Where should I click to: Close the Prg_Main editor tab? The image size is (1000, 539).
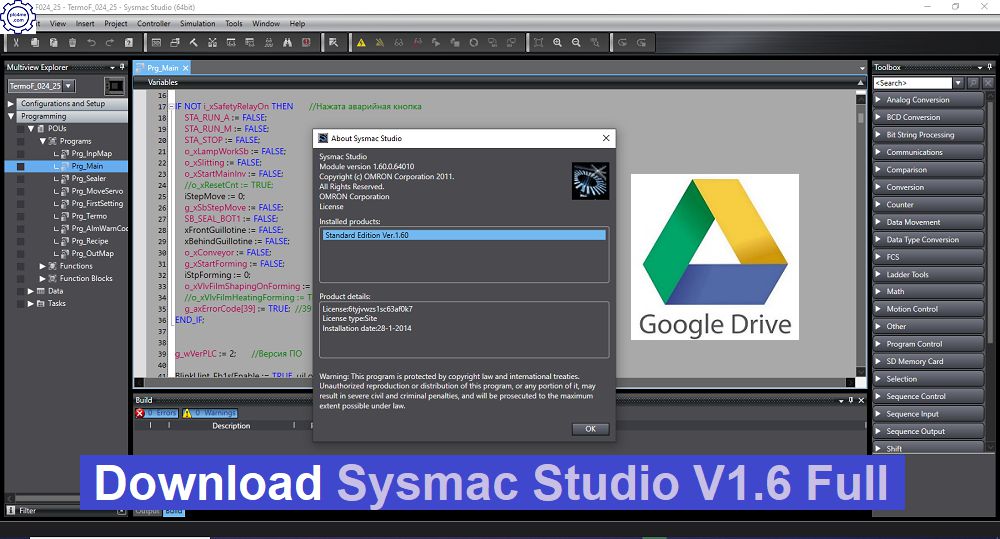tap(185, 68)
